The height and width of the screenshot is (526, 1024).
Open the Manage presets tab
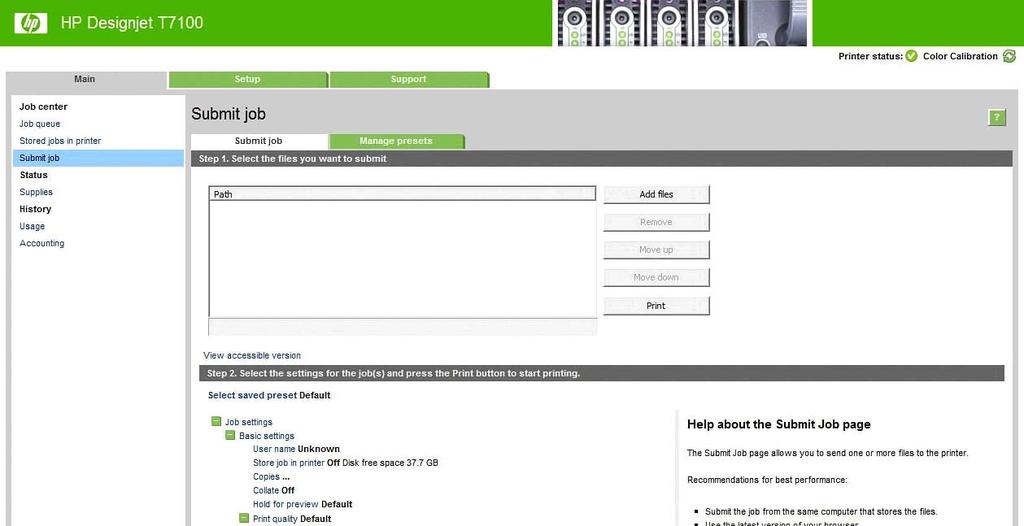pyautogui.click(x=396, y=141)
